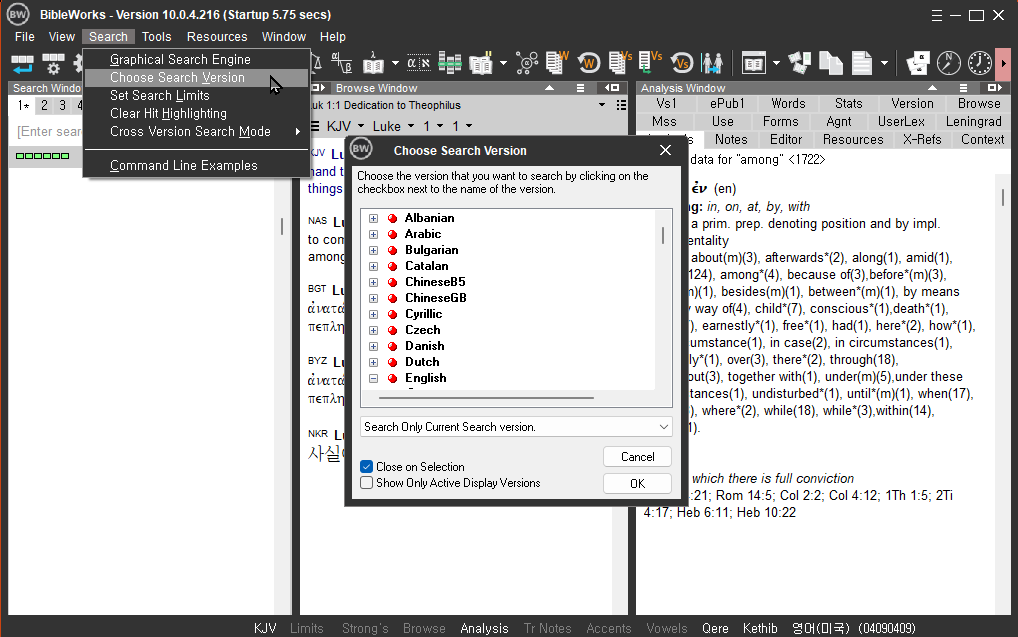Click the stacked pages with orange W icon
Image resolution: width=1018 pixels, height=637 pixels.
(557, 63)
